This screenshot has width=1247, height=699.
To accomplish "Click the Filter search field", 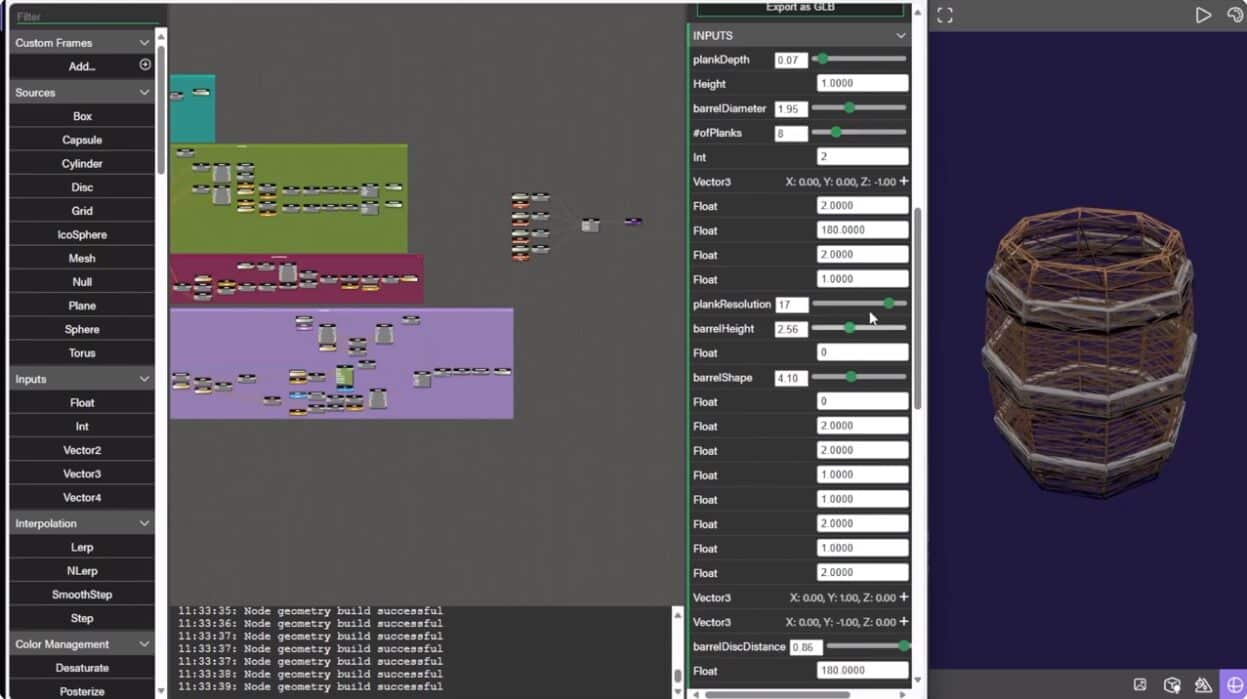I will (86, 17).
